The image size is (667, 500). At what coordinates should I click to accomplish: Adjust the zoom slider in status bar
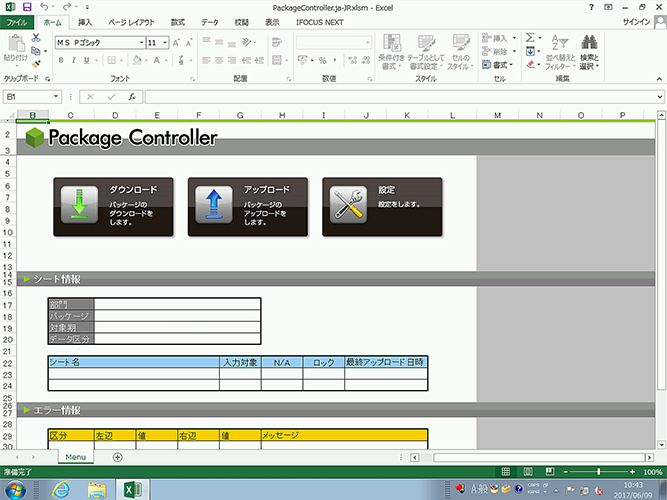598,471
